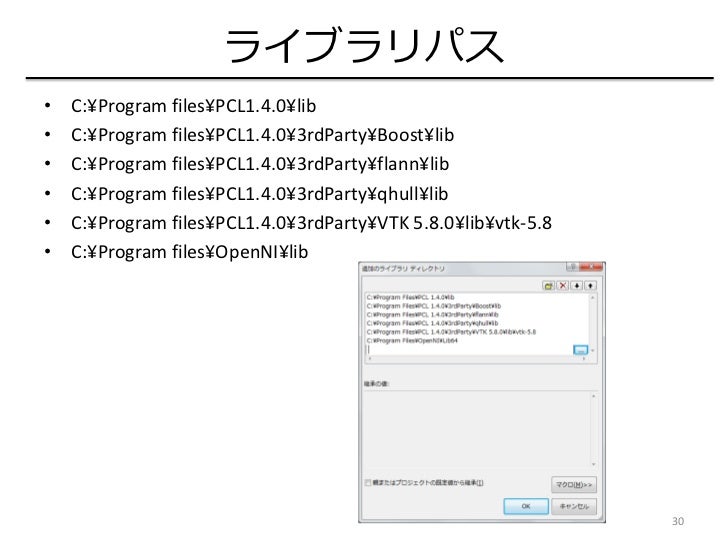Click the move line up arrow icon
Image resolution: width=728 pixels, height=546 pixels.
pyautogui.click(x=590, y=286)
